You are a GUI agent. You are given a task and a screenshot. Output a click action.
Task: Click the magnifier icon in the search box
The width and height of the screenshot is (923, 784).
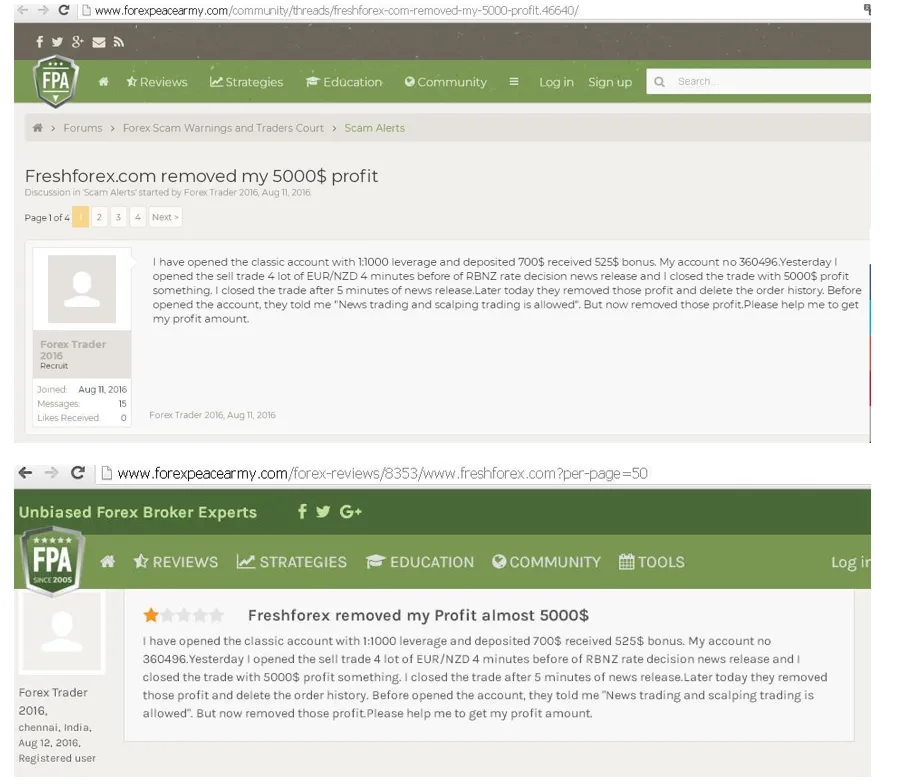click(659, 82)
